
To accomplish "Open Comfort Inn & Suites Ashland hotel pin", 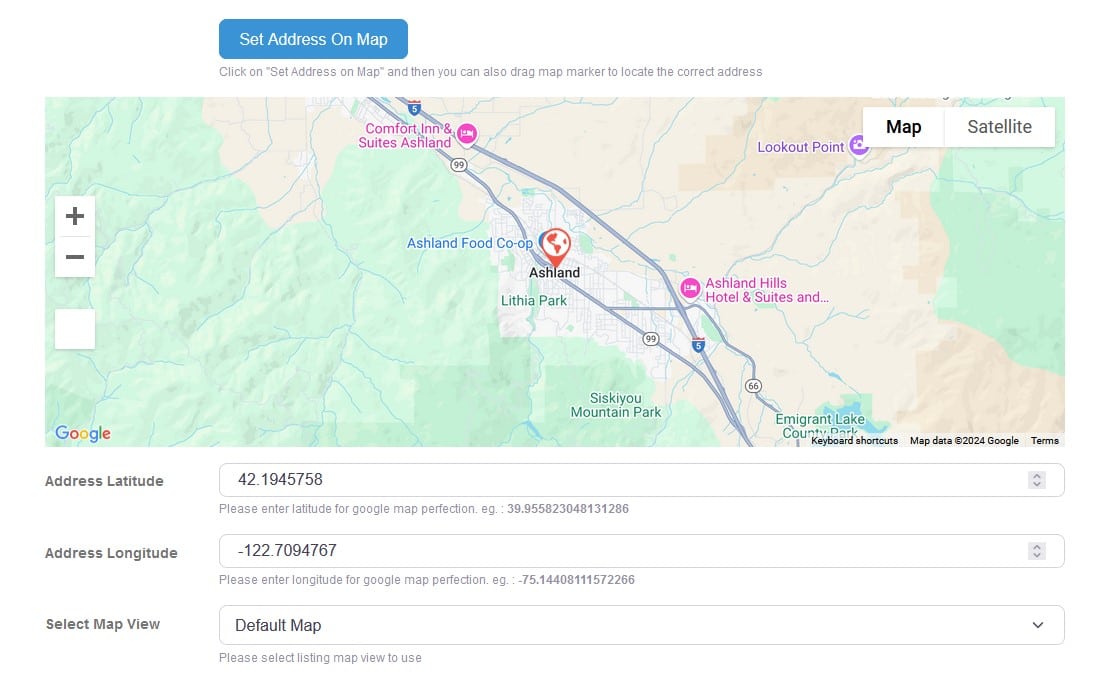I will (467, 133).
